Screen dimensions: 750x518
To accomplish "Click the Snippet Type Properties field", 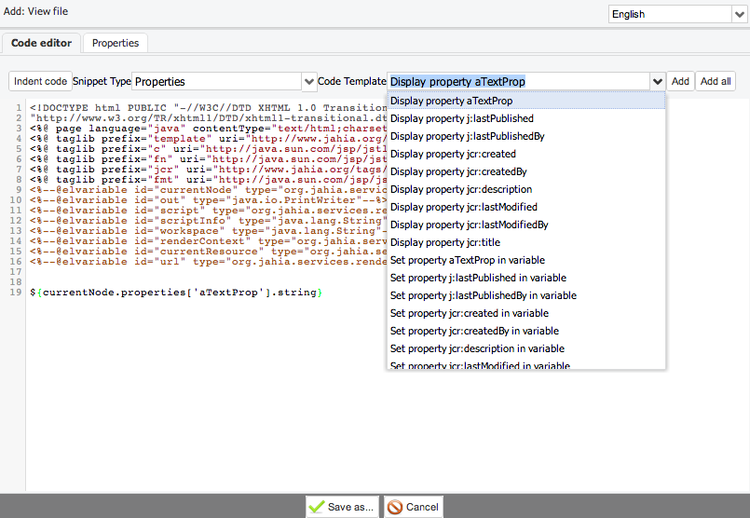I will pyautogui.click(x=217, y=82).
